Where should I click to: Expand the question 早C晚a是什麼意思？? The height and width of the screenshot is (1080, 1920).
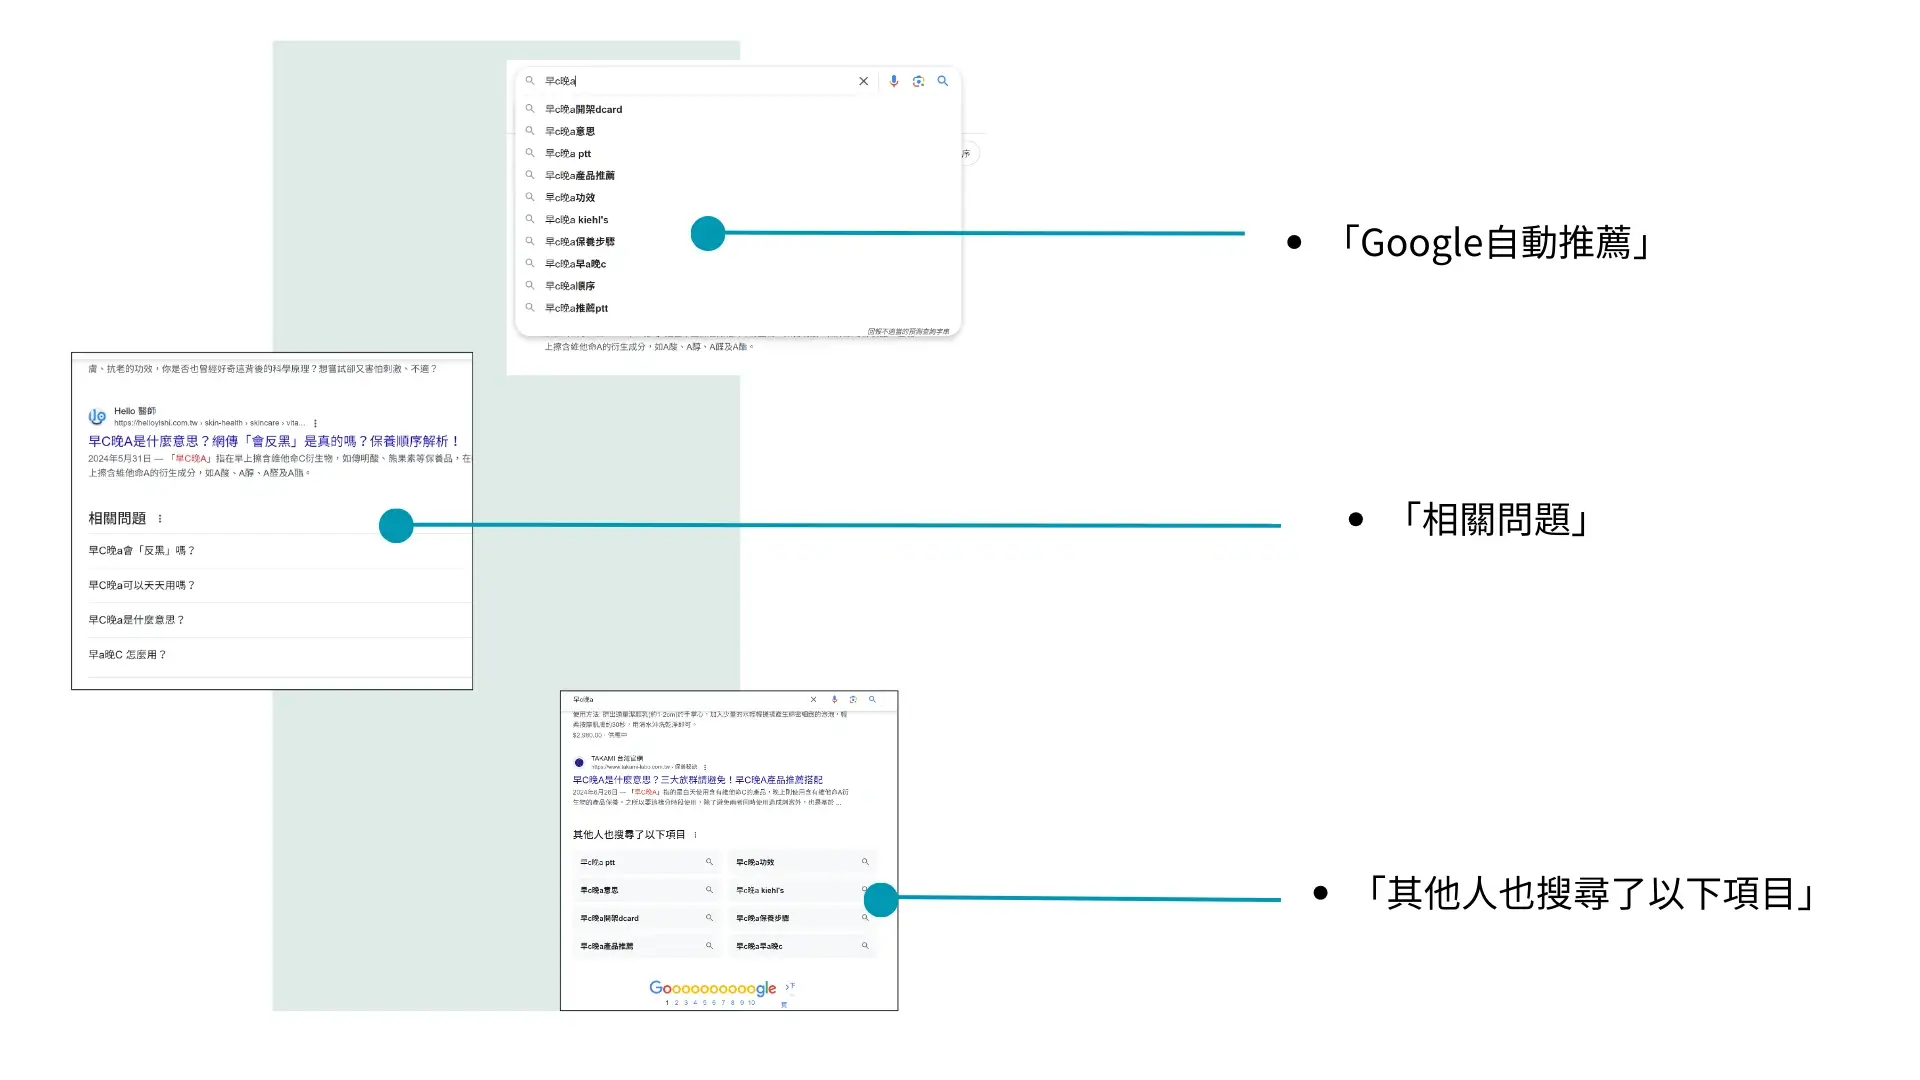click(x=279, y=620)
